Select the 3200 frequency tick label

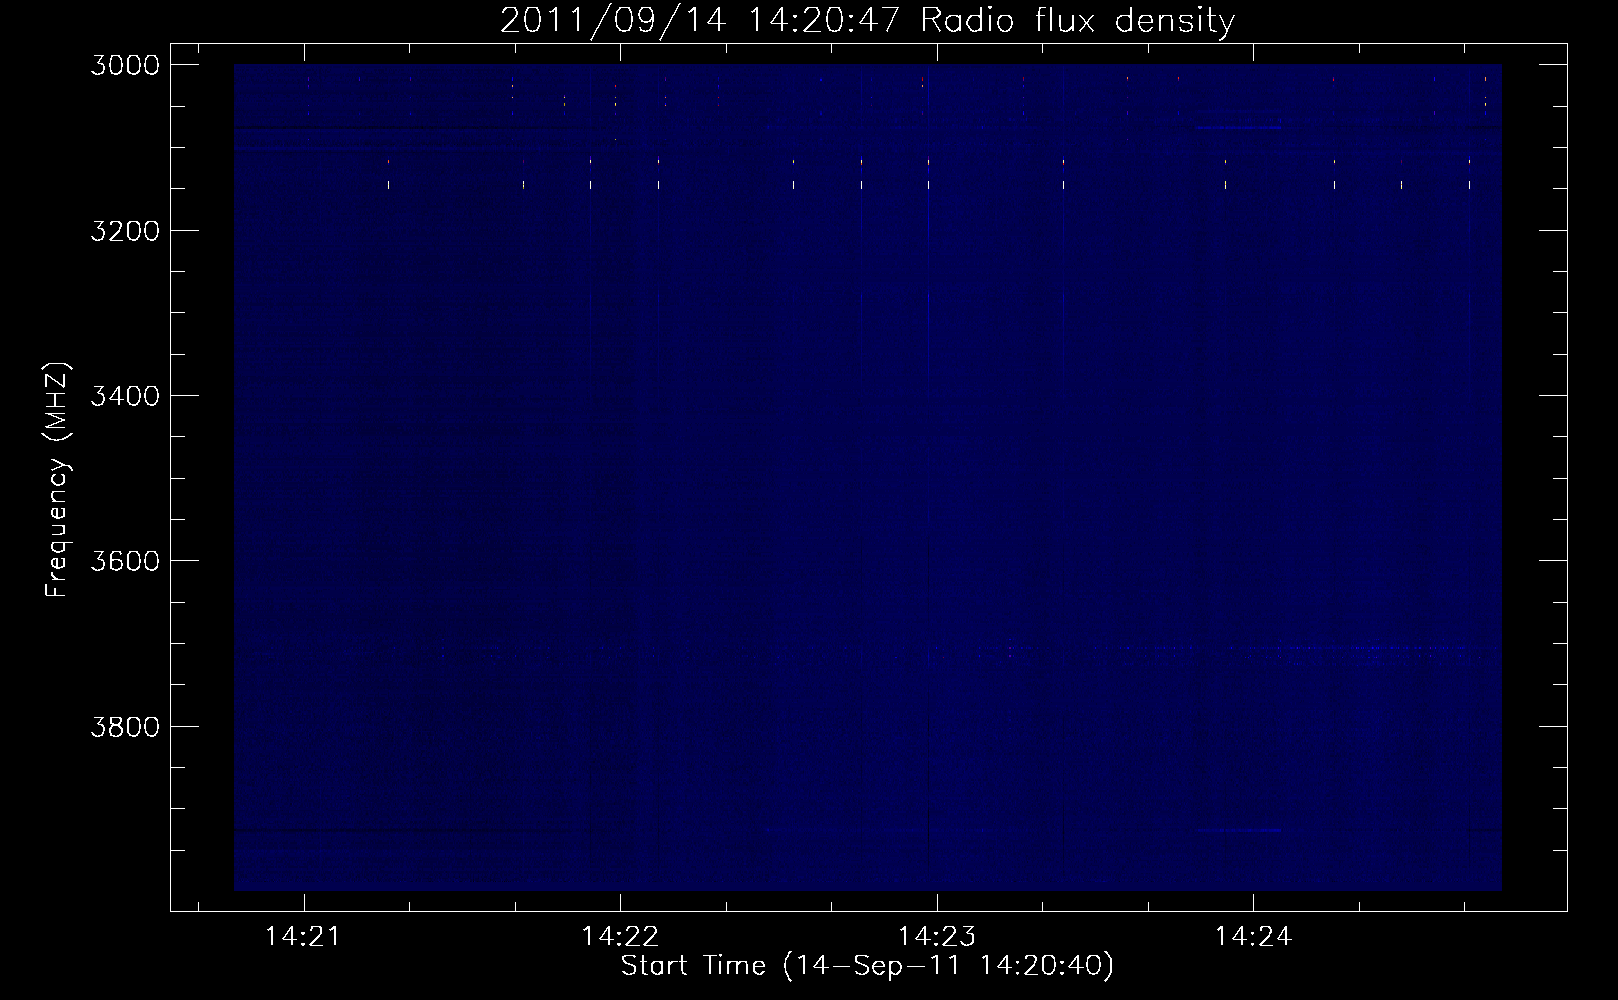(x=125, y=230)
